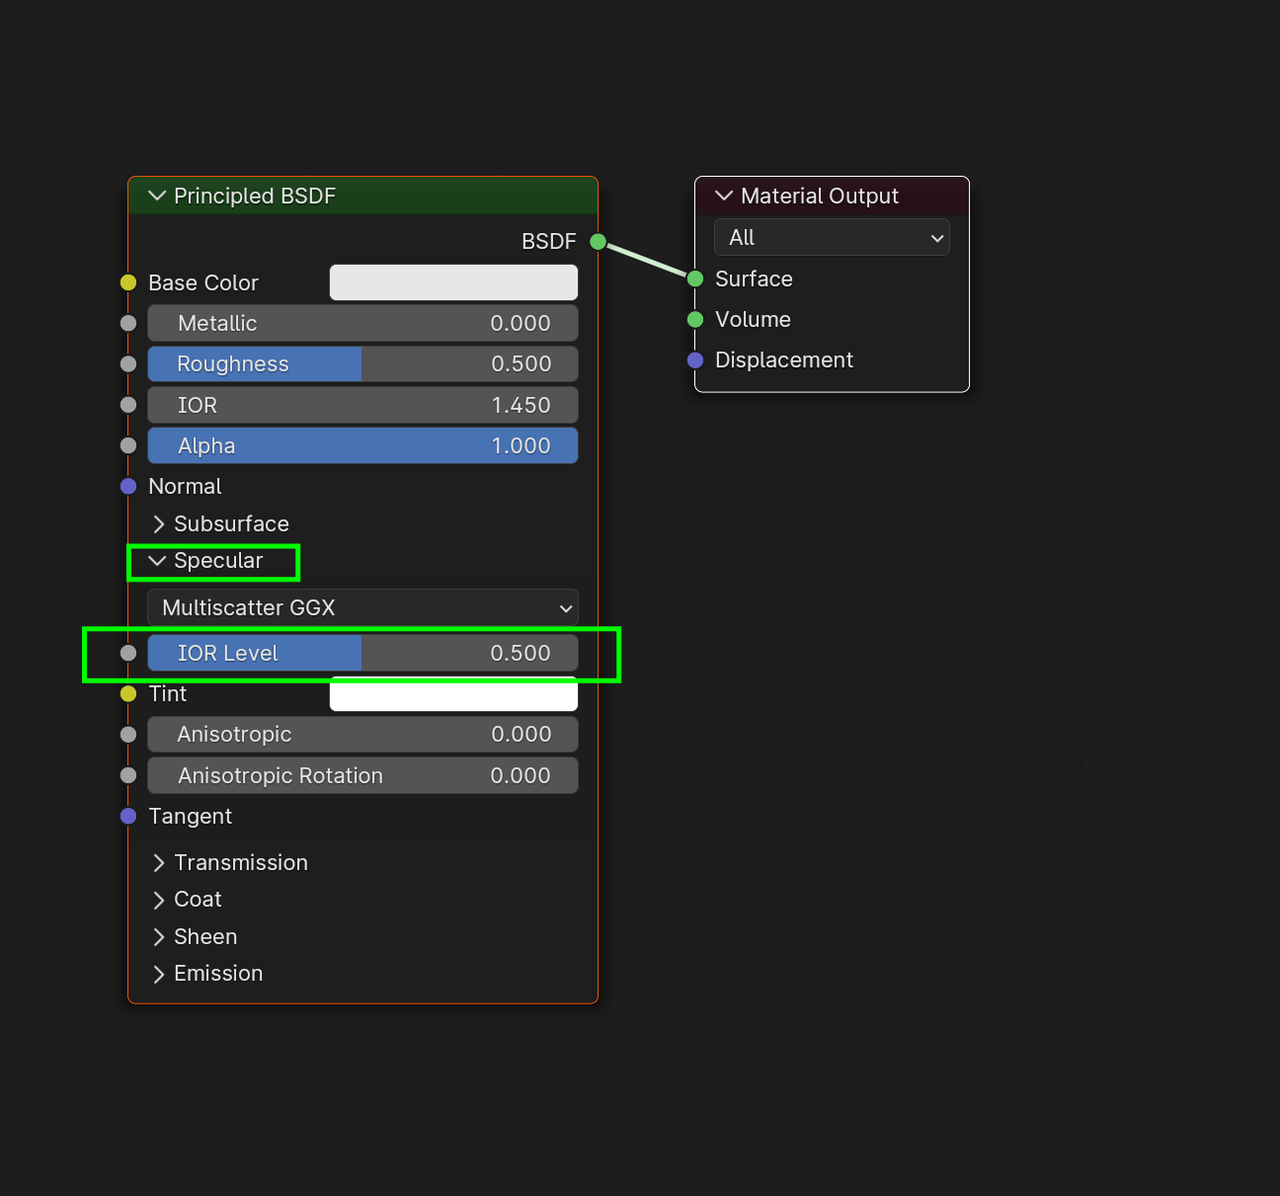Click the BSDF output label

(x=549, y=241)
